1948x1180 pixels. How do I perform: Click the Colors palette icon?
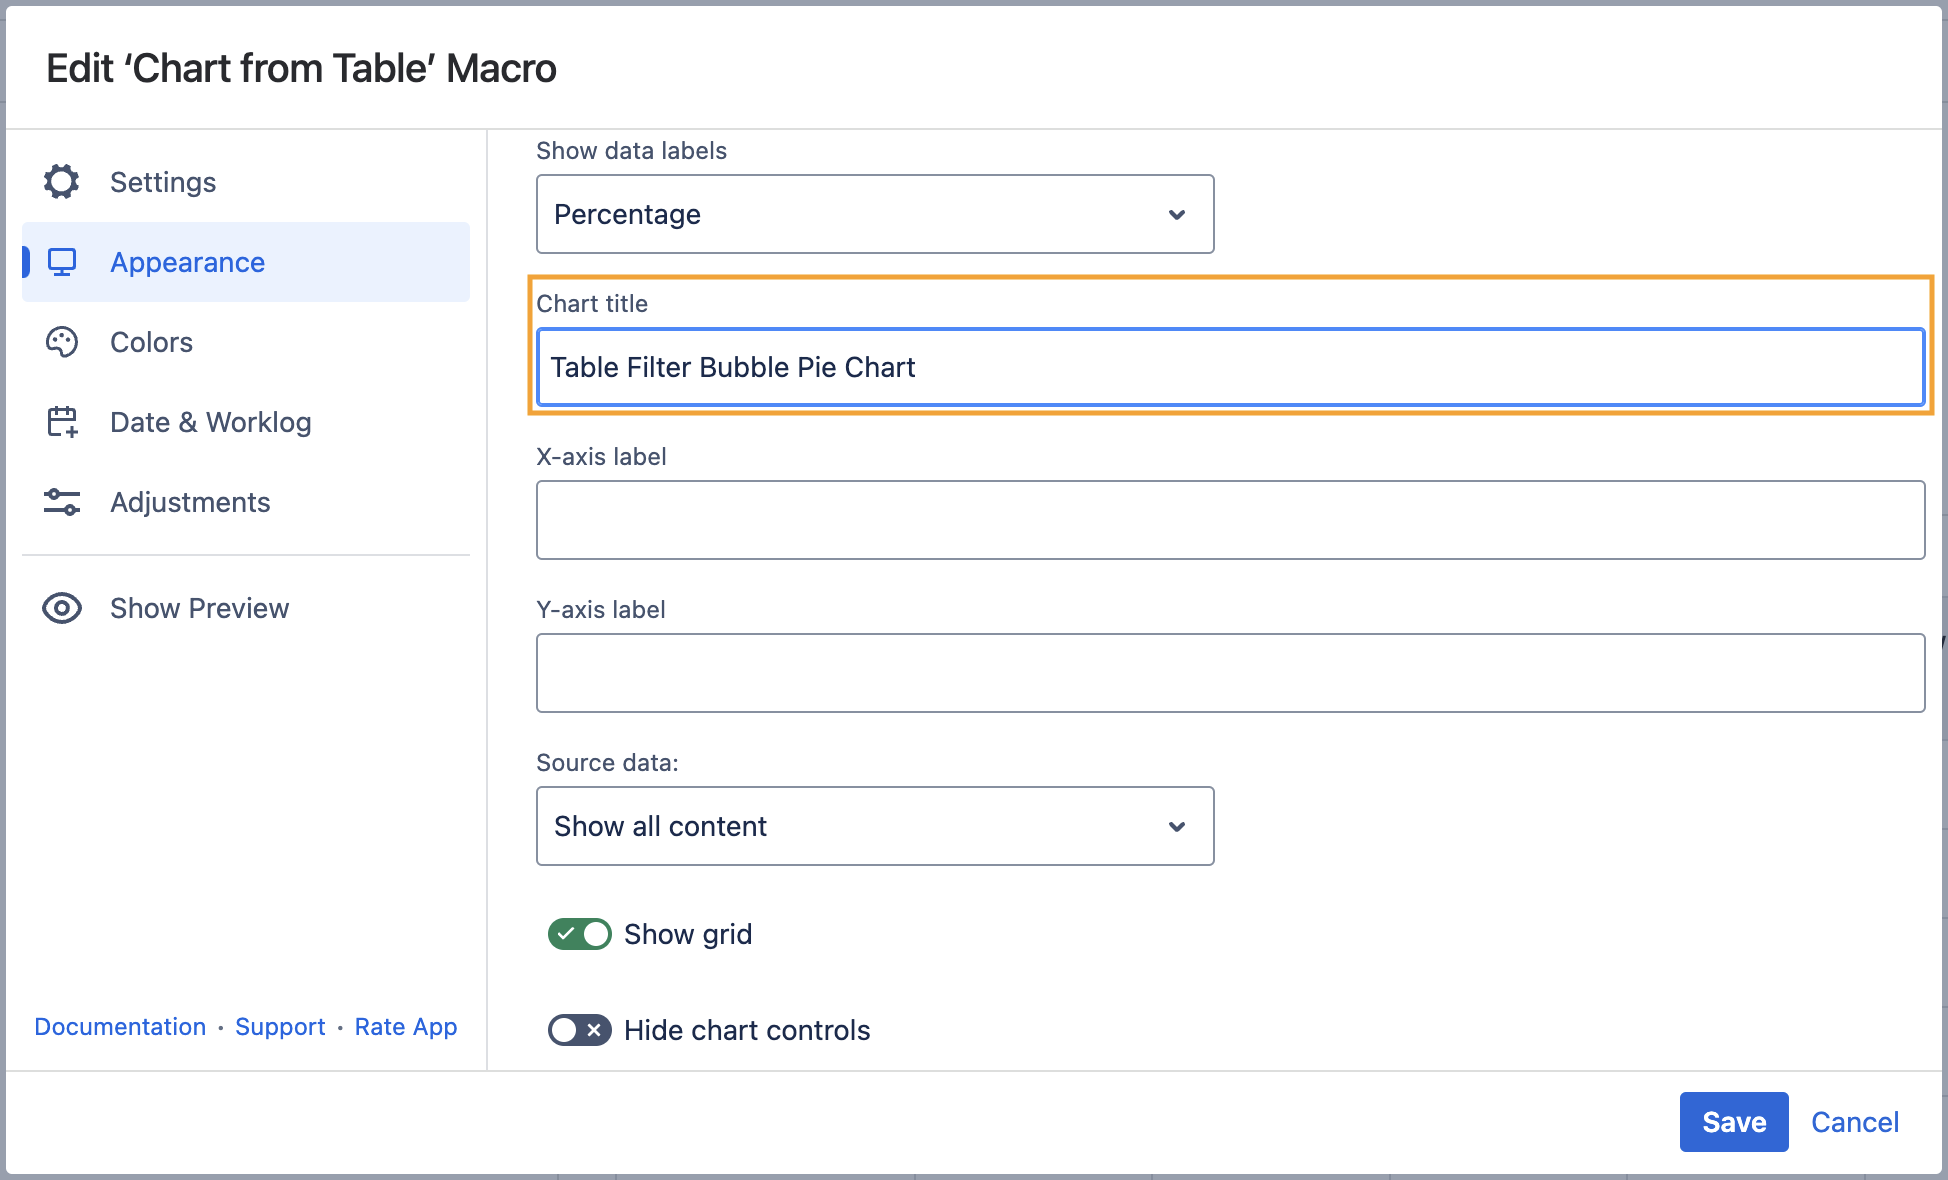click(62, 342)
